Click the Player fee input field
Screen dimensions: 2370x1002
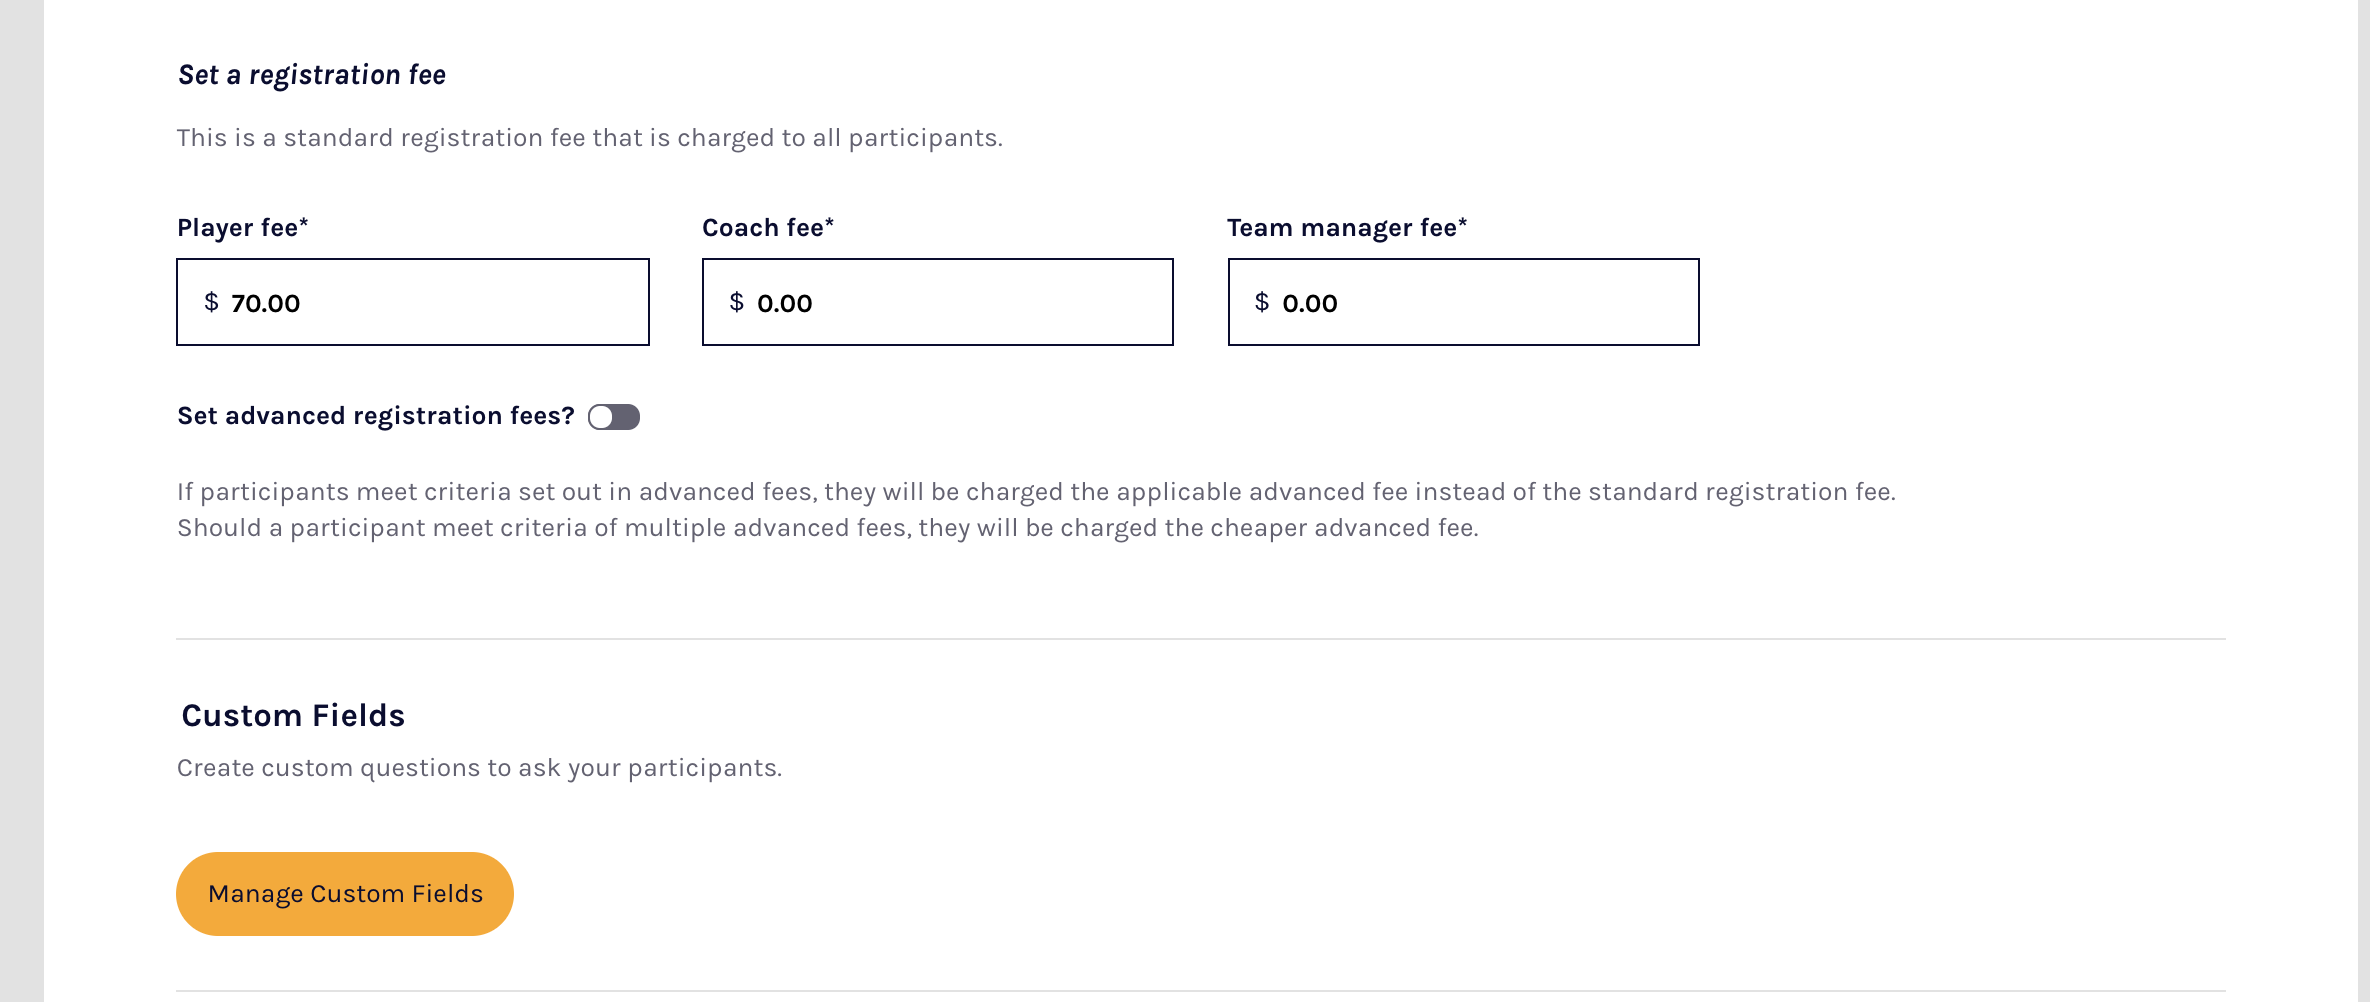tap(440, 302)
